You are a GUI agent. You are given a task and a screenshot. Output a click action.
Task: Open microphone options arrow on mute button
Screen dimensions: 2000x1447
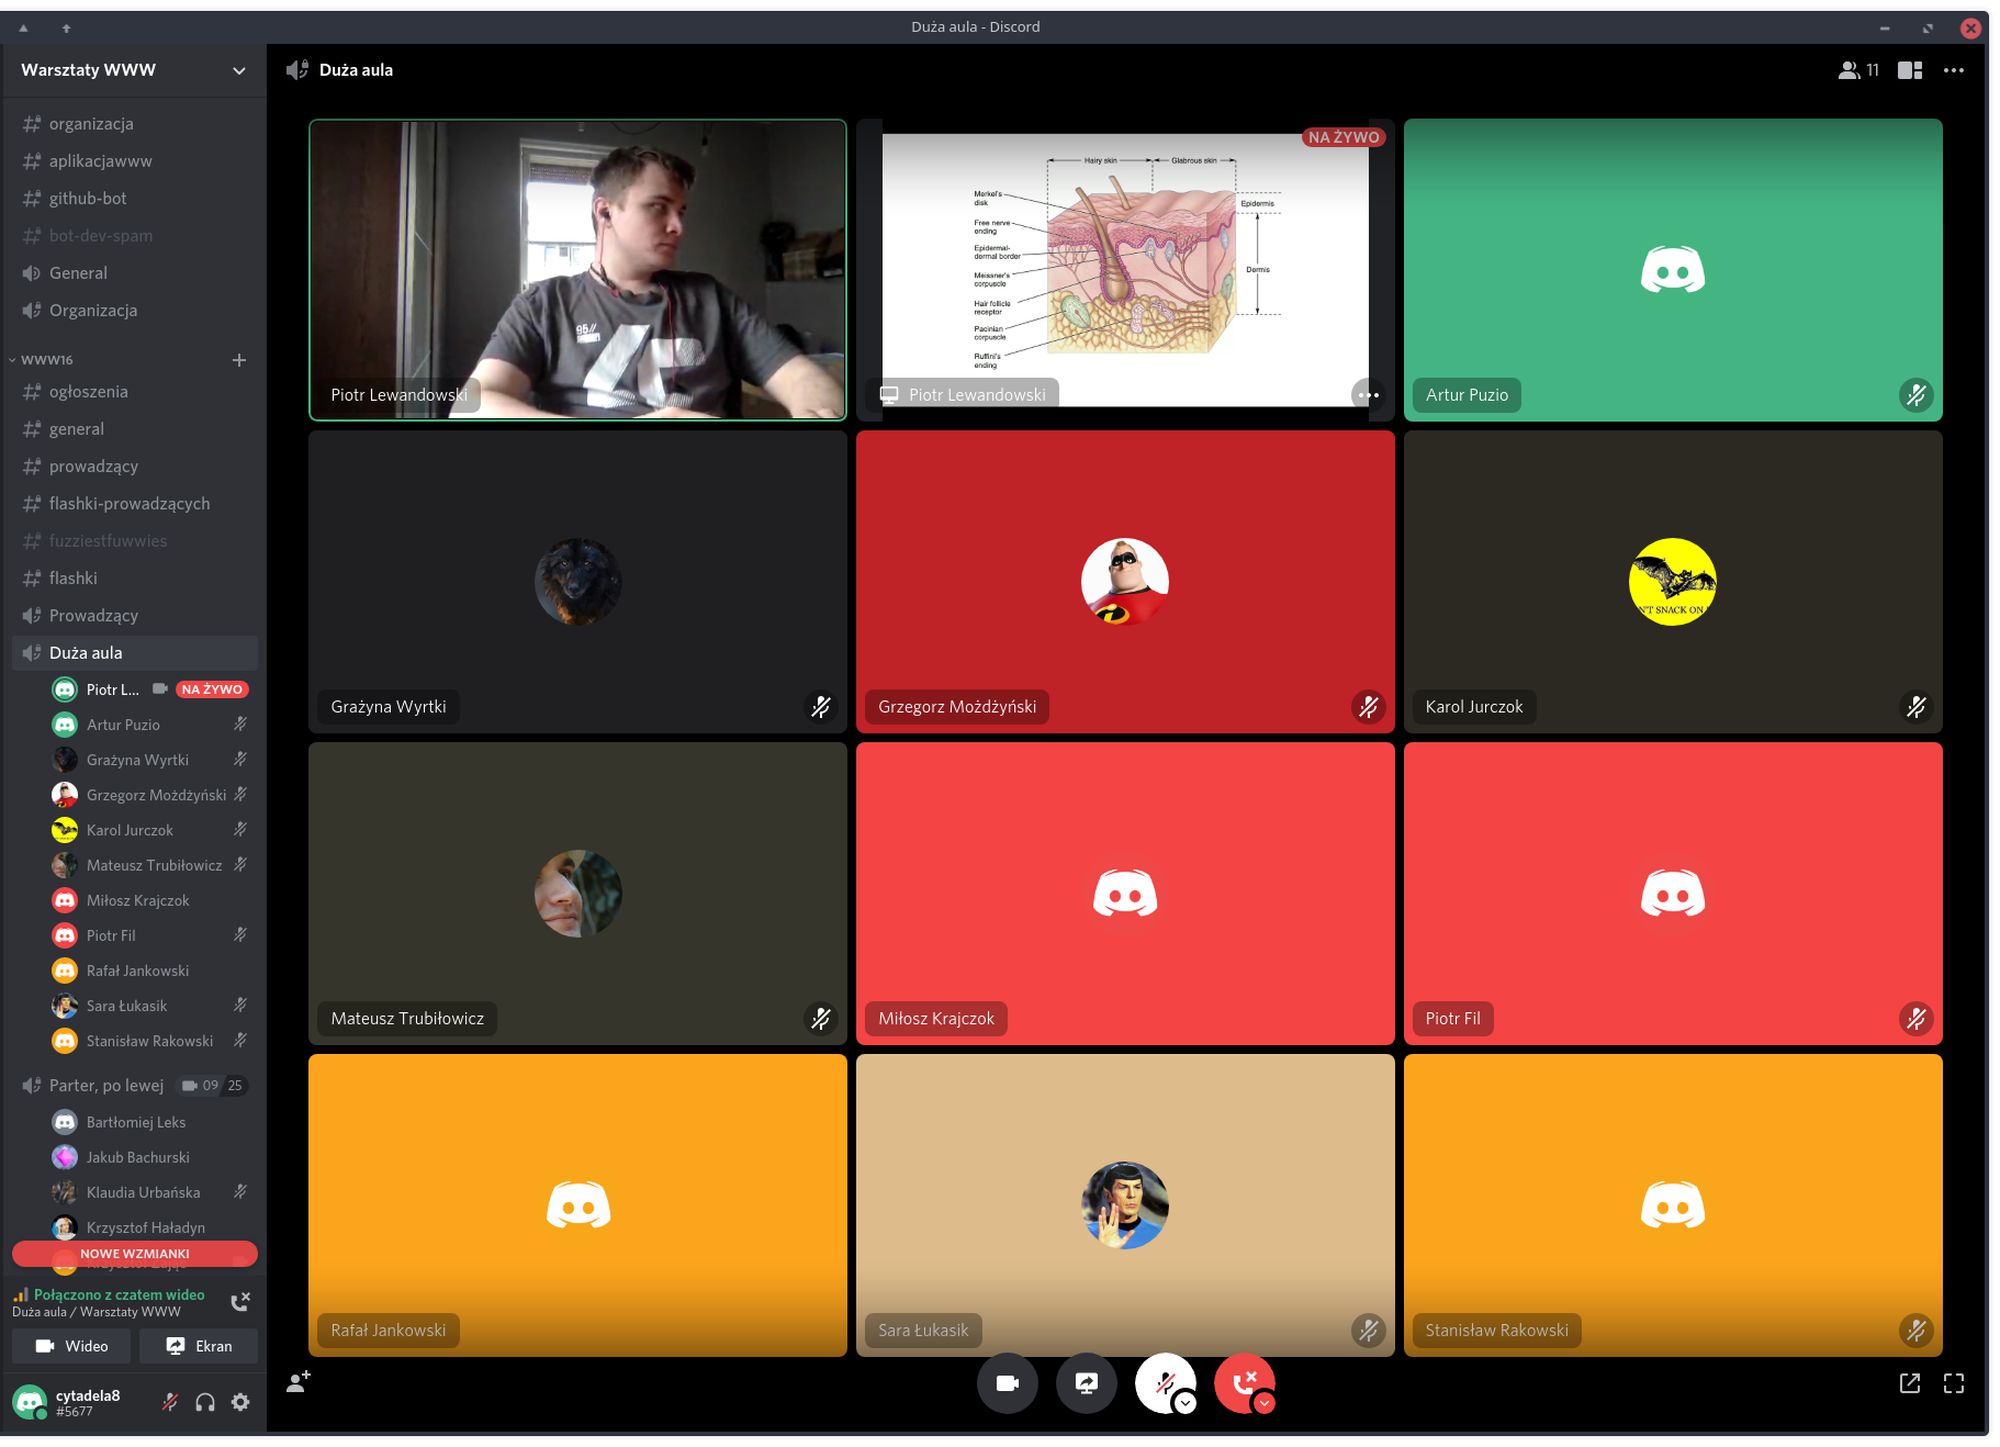[1185, 1403]
